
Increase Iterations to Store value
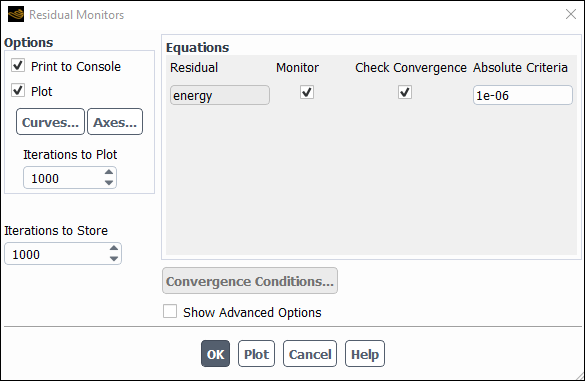tap(114, 248)
